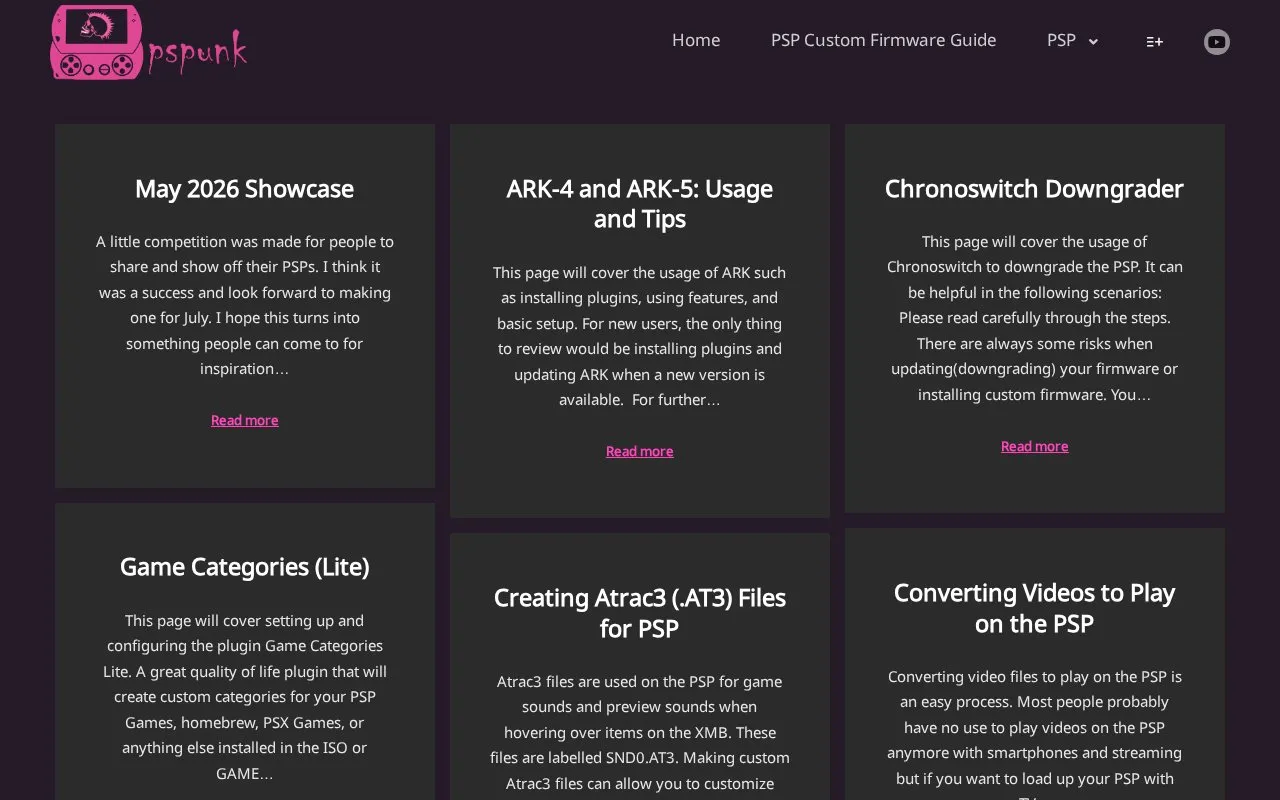The height and width of the screenshot is (800, 1280).
Task: Read more about May 2026 Showcase
Action: [x=245, y=420]
